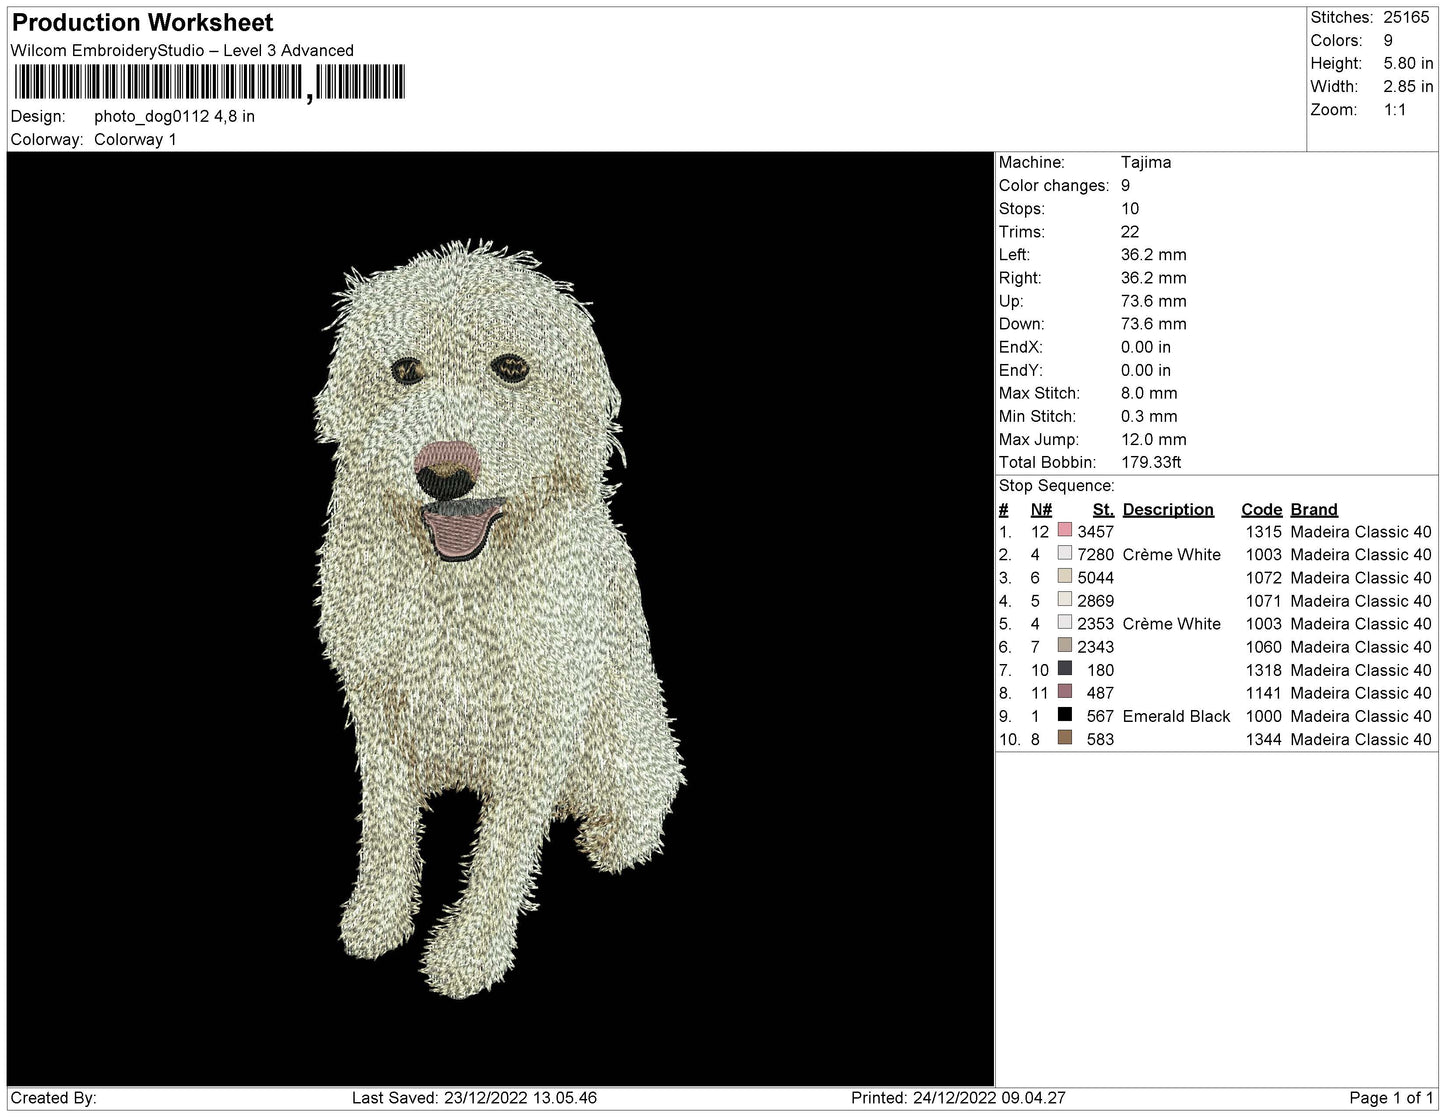Click the embroidered dog preview image
Viewport: 1445px width, 1117px height.
pyautogui.click(x=500, y=620)
